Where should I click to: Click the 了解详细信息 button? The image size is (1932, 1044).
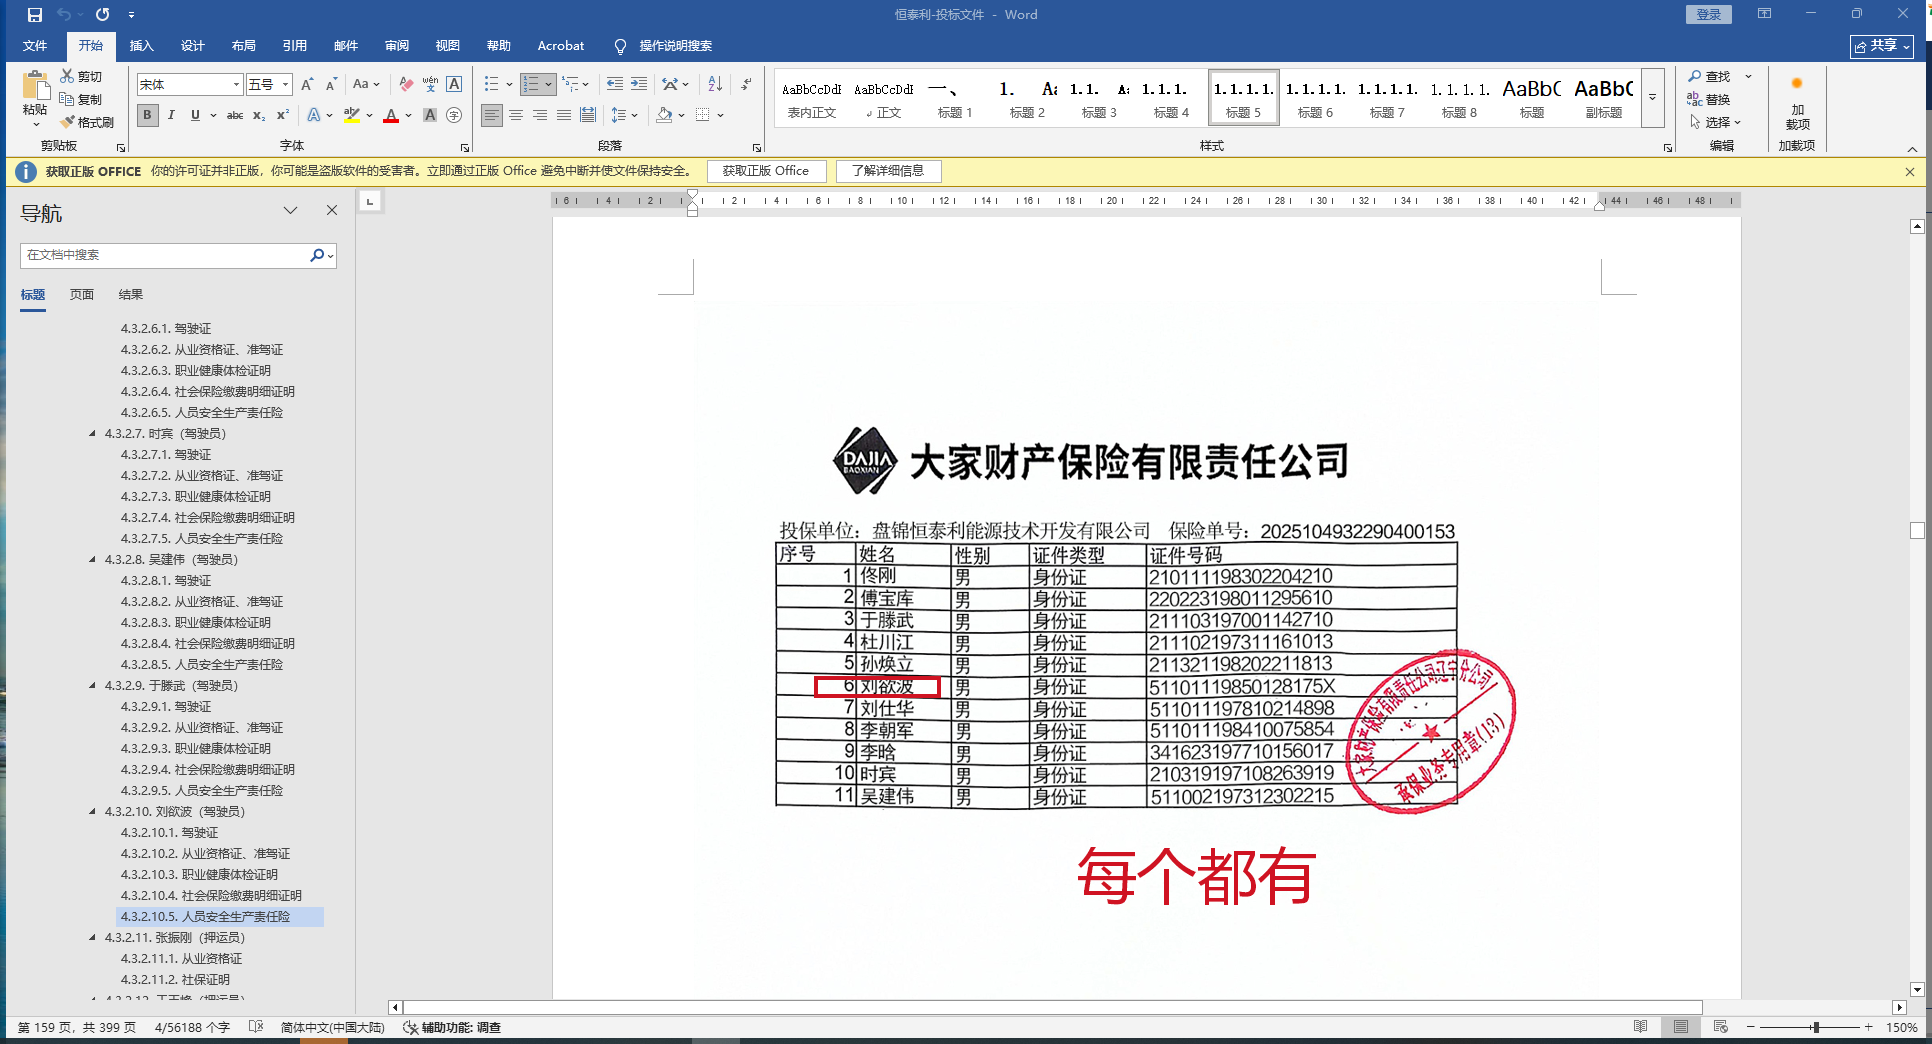[888, 171]
